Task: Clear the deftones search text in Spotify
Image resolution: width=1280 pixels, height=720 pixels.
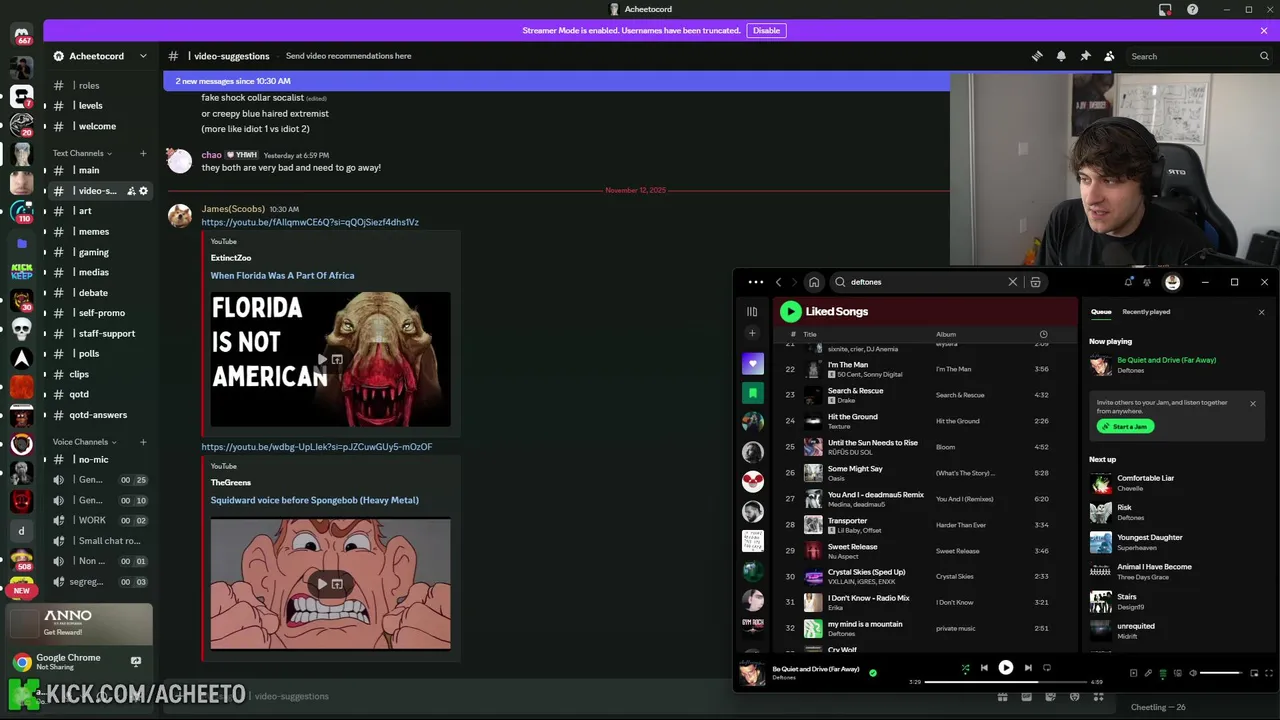Action: [1012, 282]
